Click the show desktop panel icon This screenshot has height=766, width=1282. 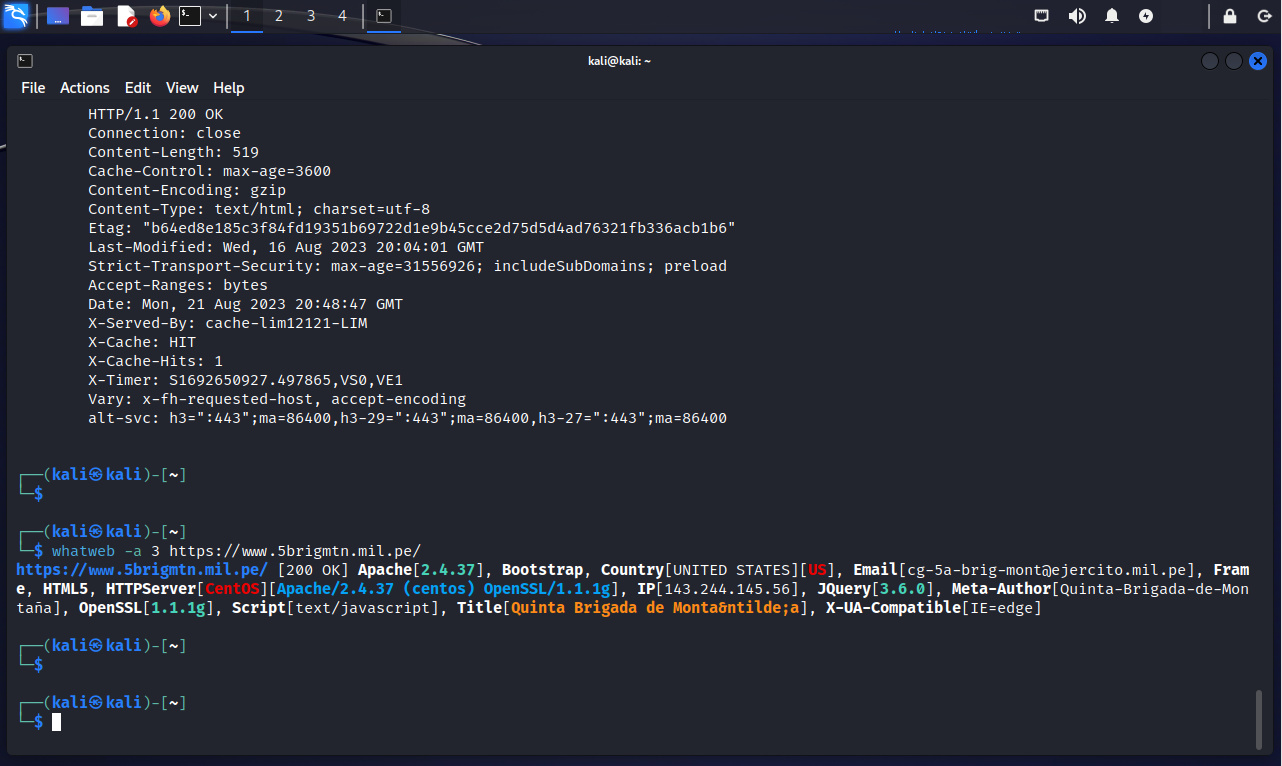point(58,16)
